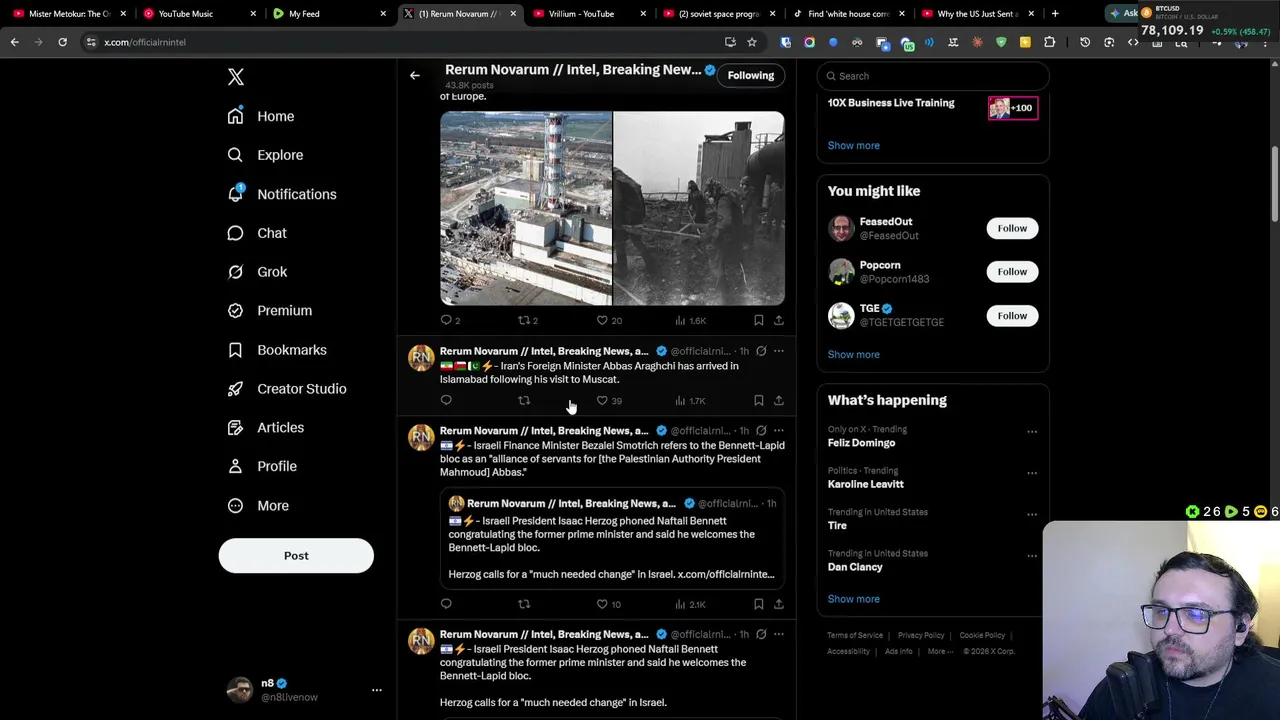Reply to the Araghchi Islamabad post
The height and width of the screenshot is (720, 1280).
(446, 400)
